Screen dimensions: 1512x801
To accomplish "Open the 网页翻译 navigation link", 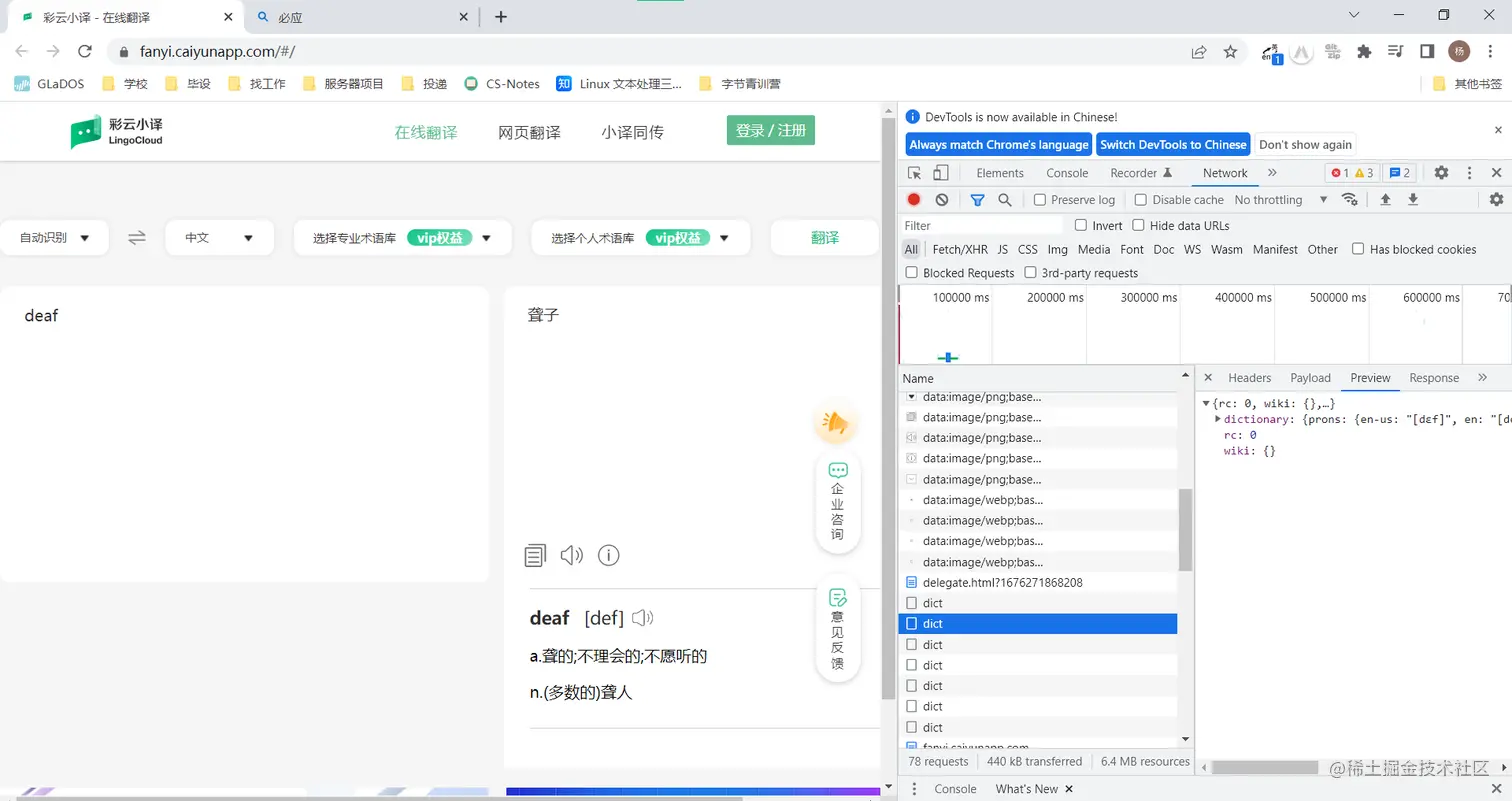I will click(x=529, y=132).
